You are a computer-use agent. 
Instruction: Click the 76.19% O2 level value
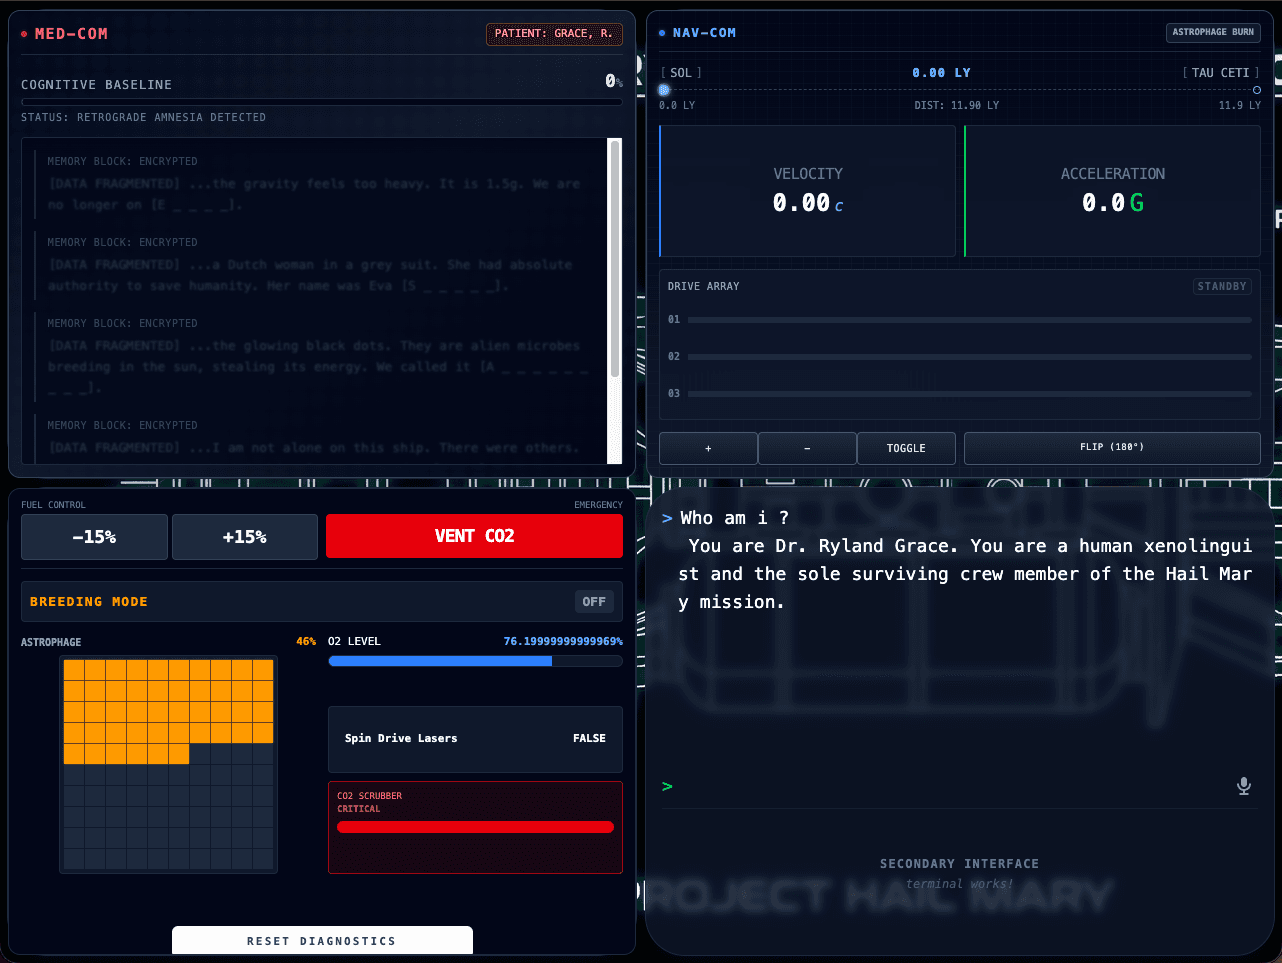coord(563,641)
